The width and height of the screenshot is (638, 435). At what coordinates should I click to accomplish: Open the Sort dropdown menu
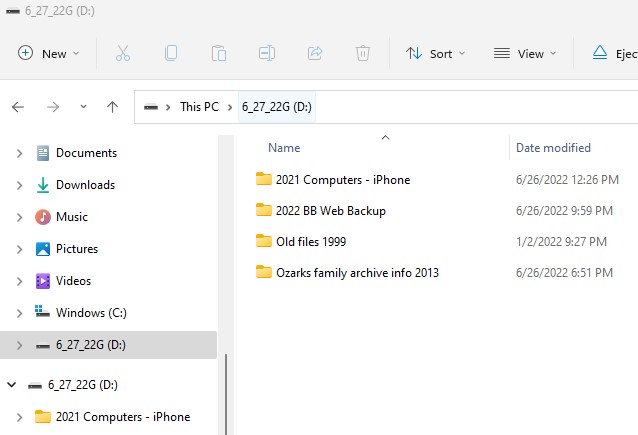pyautogui.click(x=435, y=53)
